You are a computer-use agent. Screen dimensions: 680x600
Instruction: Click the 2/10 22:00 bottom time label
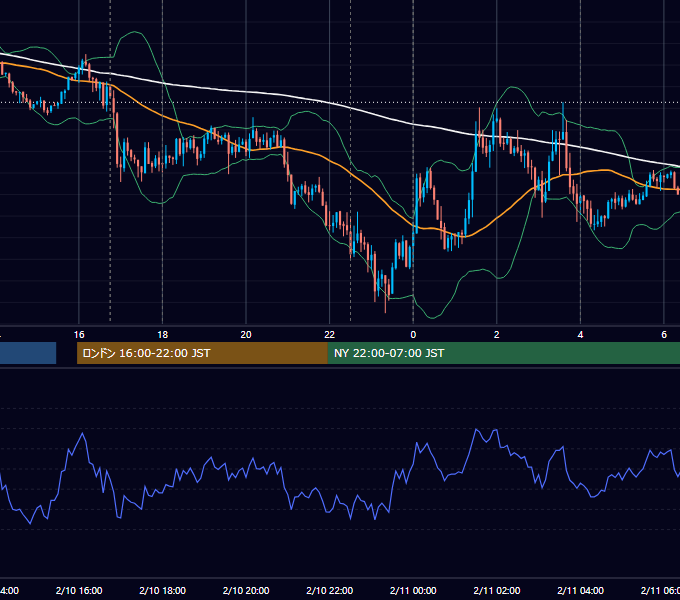(330, 590)
